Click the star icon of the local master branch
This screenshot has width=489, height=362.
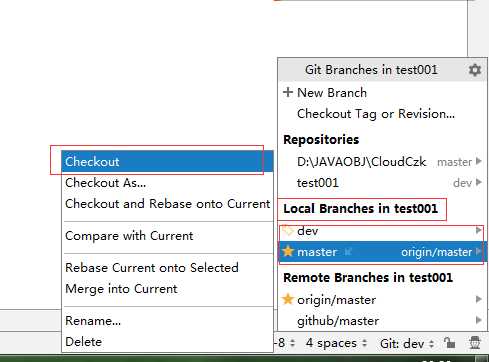(288, 251)
